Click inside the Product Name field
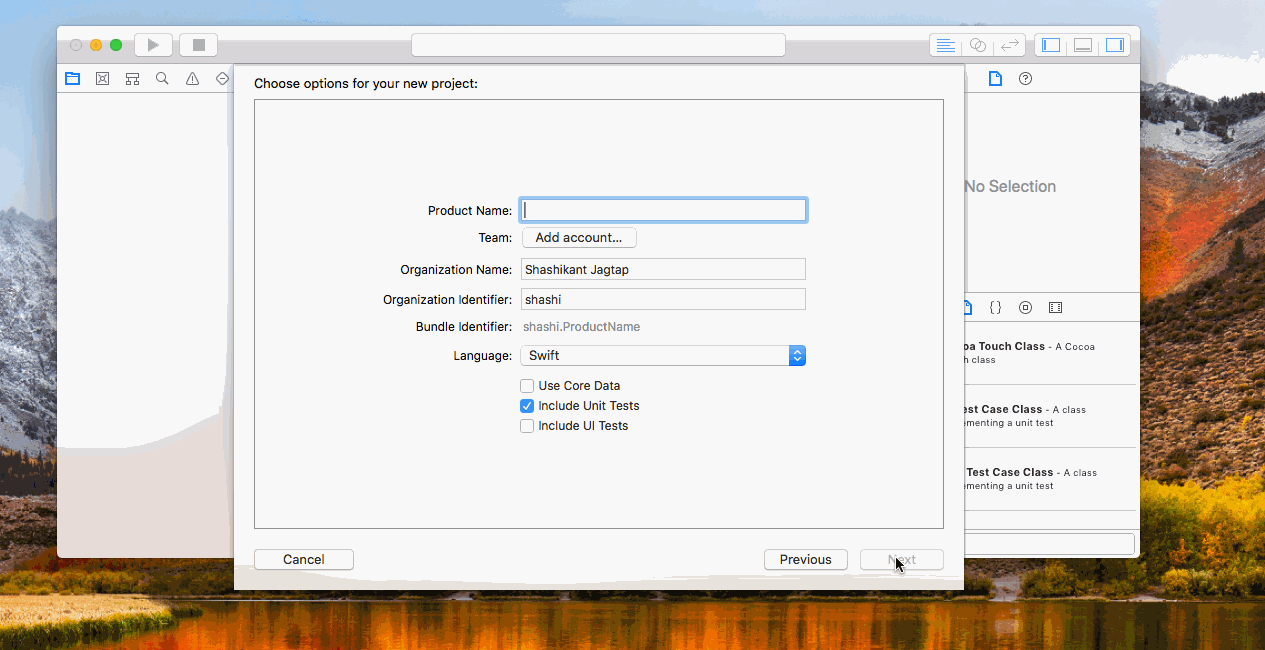The image size is (1265, 650). click(x=663, y=209)
